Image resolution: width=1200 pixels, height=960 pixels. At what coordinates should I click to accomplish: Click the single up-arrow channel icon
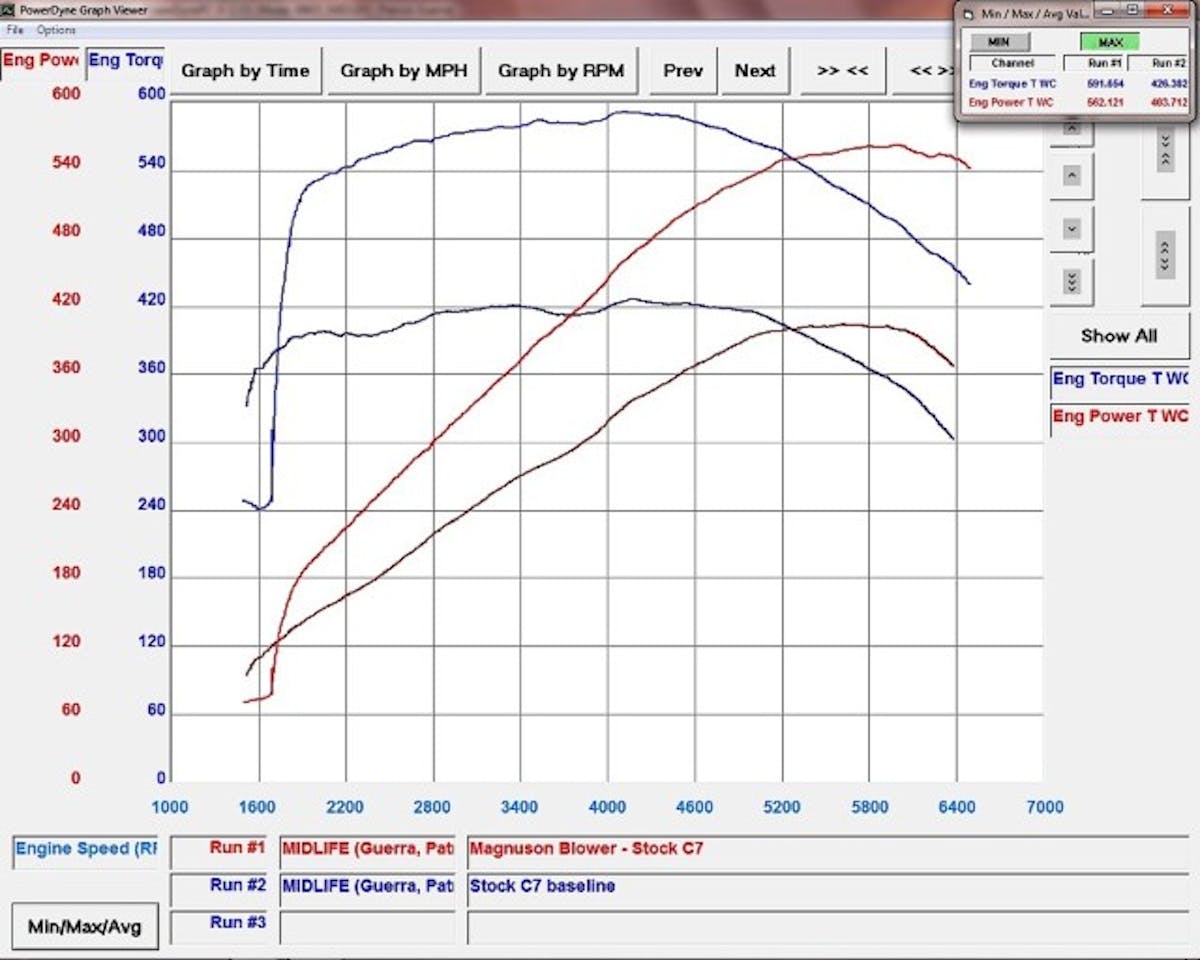tap(1071, 177)
